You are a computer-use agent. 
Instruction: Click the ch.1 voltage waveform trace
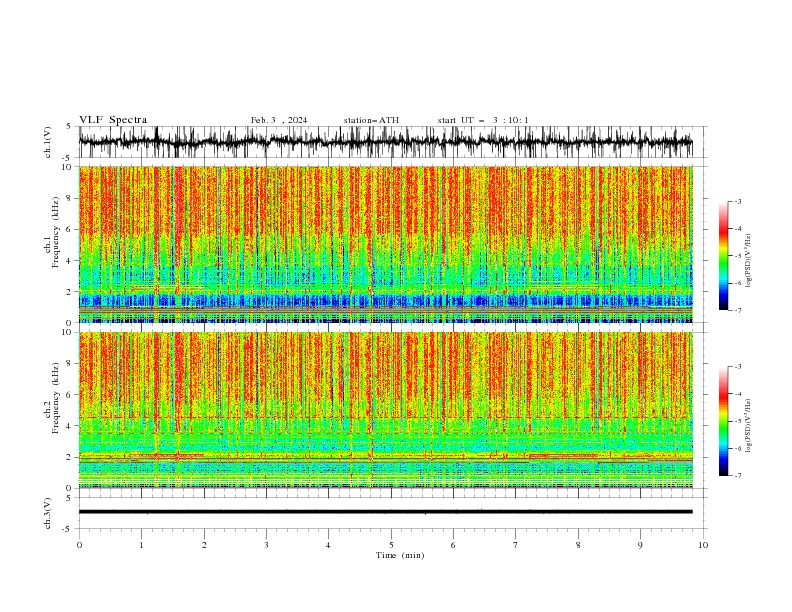click(385, 142)
